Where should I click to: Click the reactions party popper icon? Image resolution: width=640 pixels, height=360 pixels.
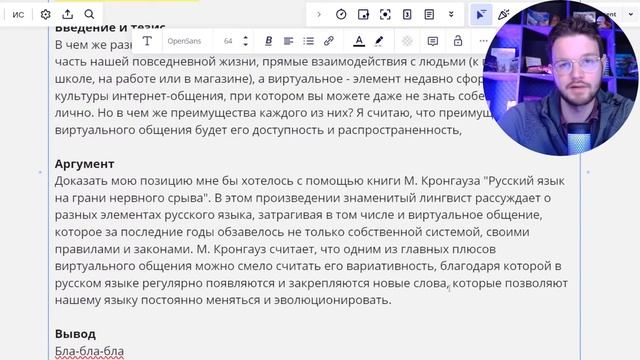(x=504, y=15)
